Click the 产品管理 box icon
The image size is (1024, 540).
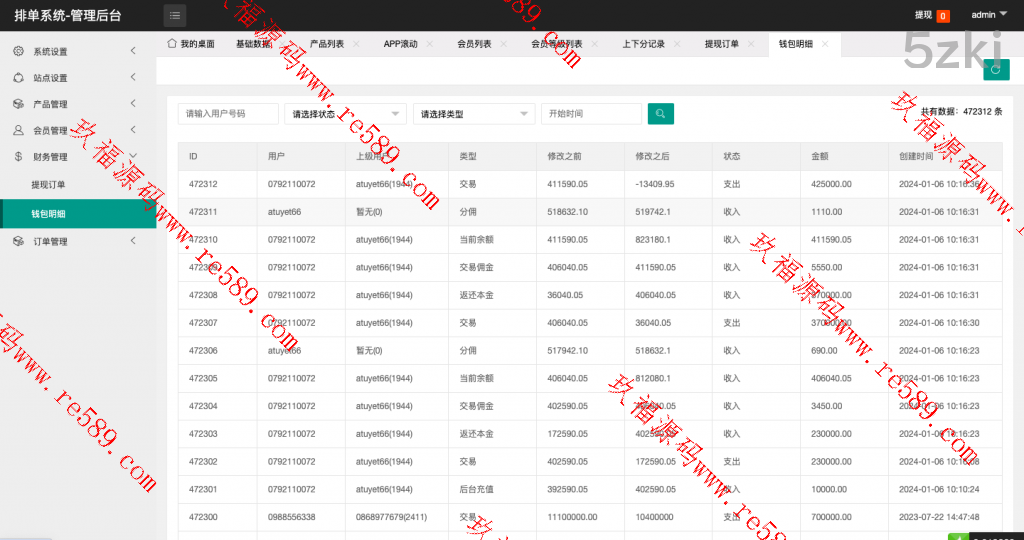pos(18,104)
